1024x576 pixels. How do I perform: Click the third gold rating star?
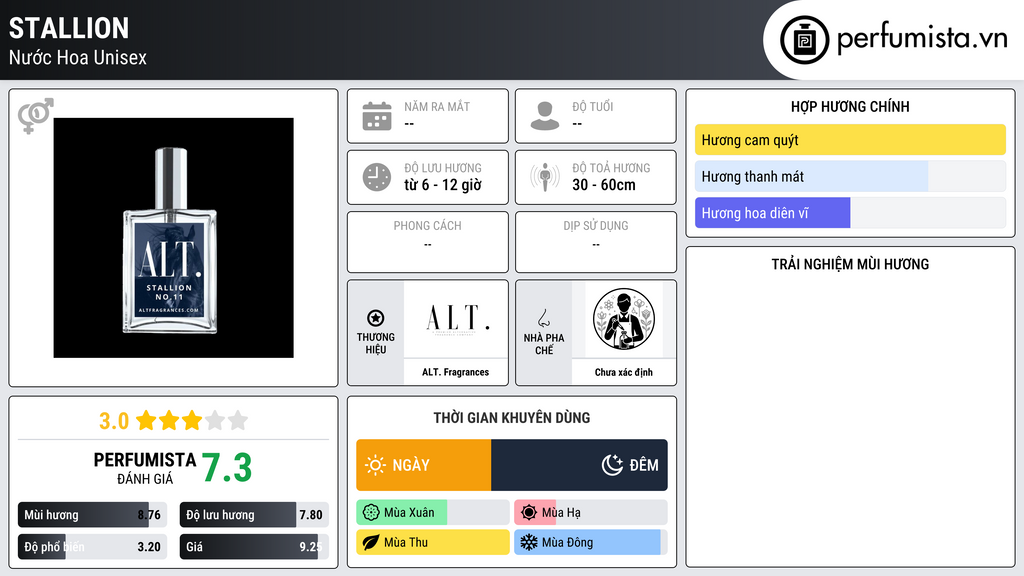(x=192, y=420)
